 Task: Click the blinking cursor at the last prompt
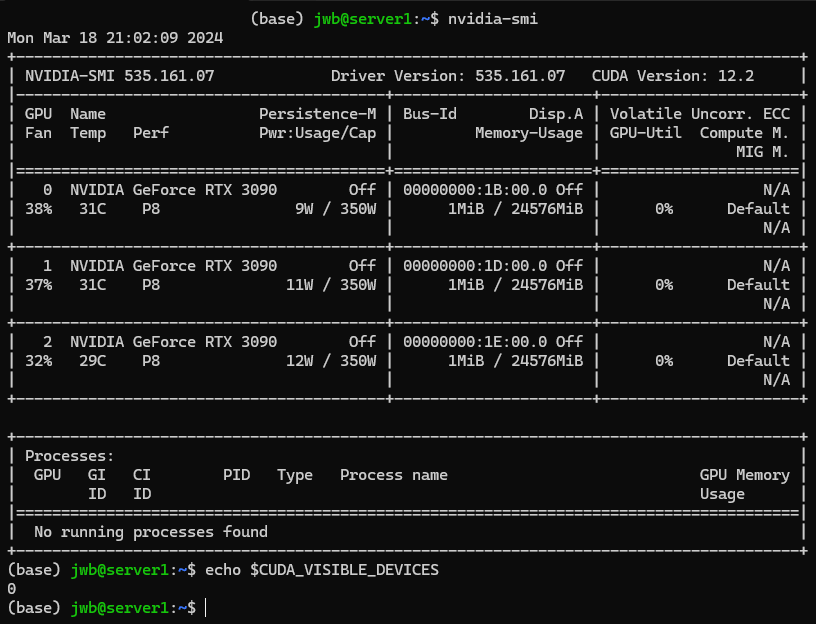pos(203,607)
